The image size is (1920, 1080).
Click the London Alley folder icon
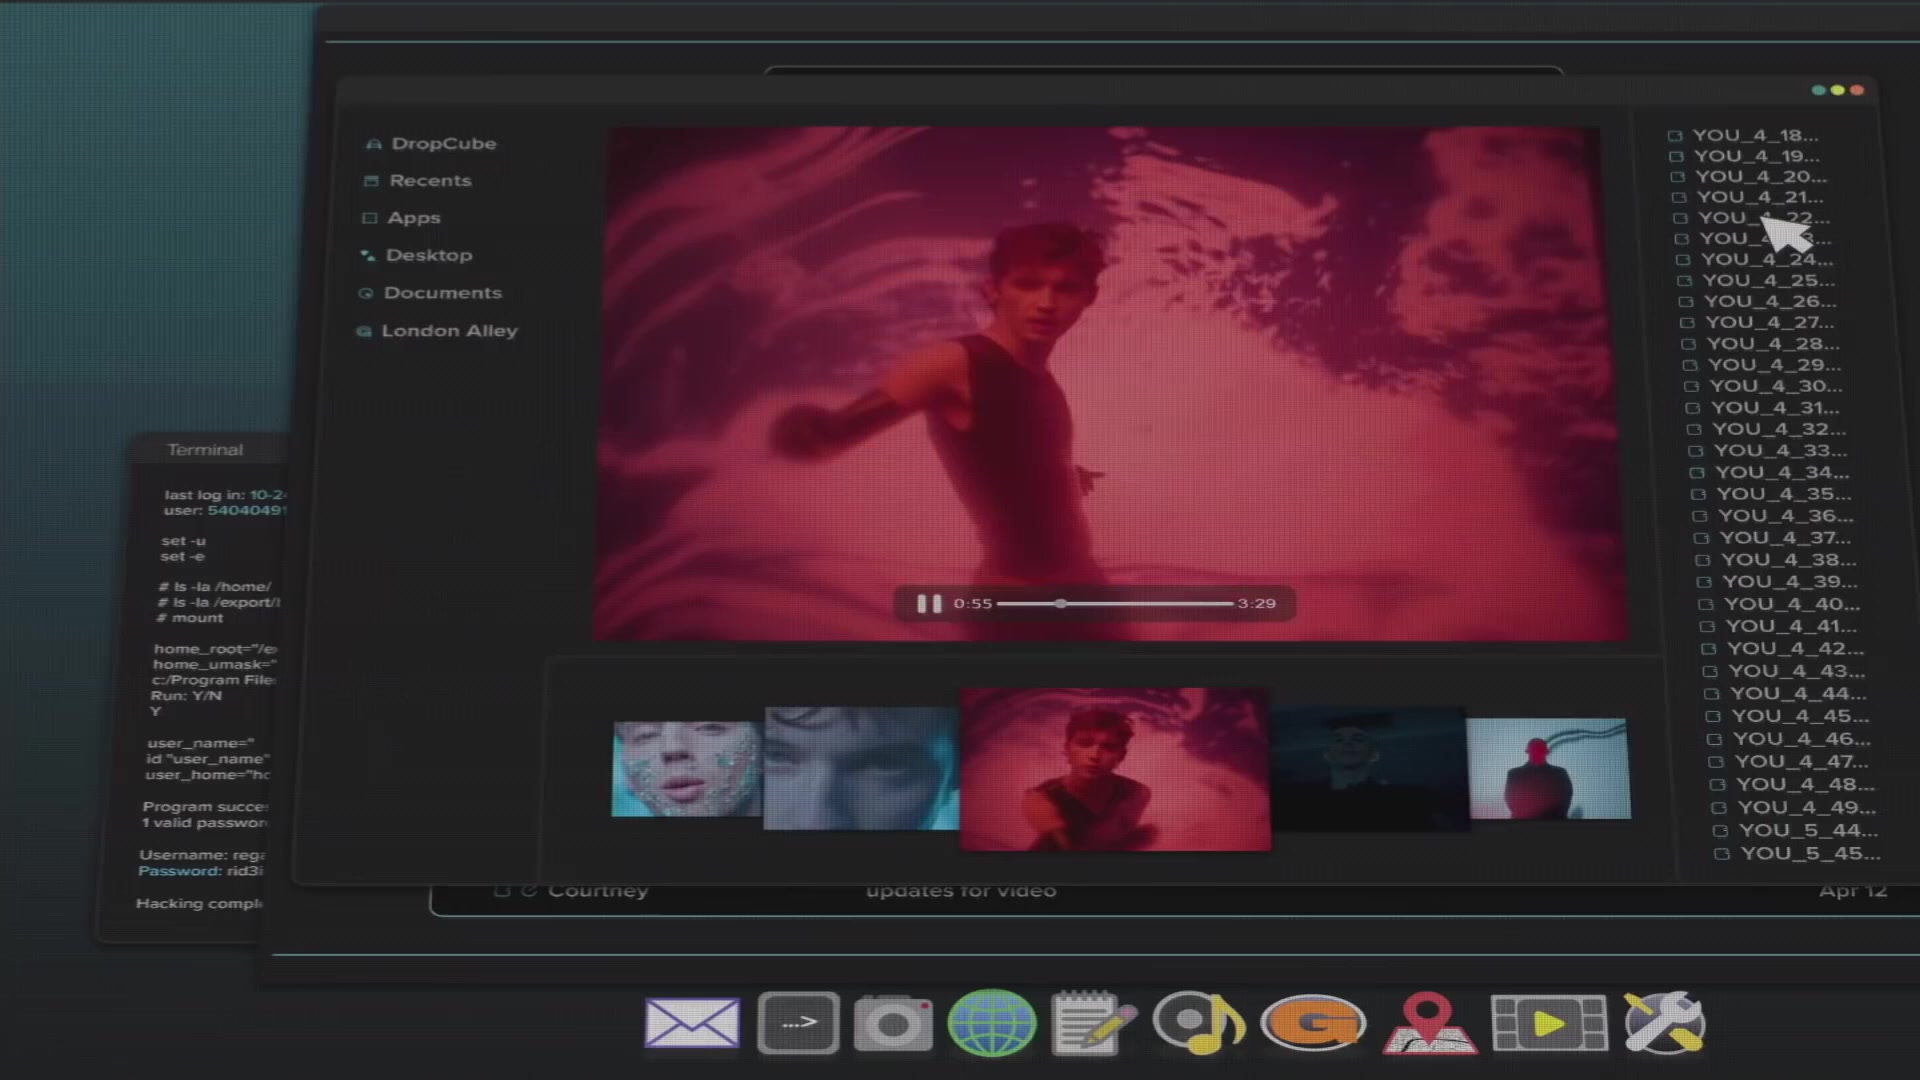tap(364, 331)
